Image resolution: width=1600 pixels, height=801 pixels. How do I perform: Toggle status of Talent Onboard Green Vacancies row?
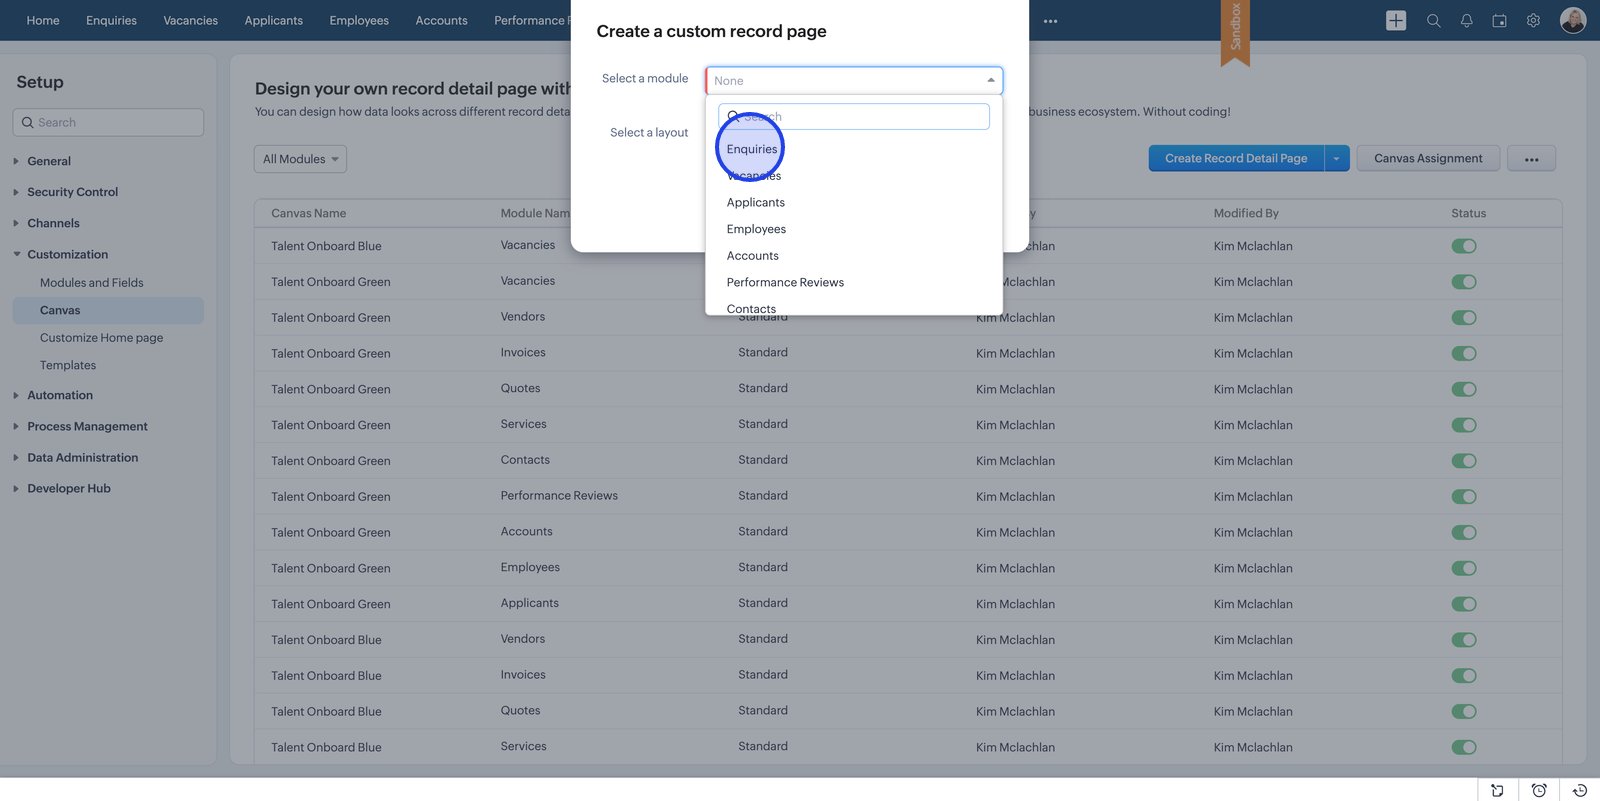coord(1464,282)
